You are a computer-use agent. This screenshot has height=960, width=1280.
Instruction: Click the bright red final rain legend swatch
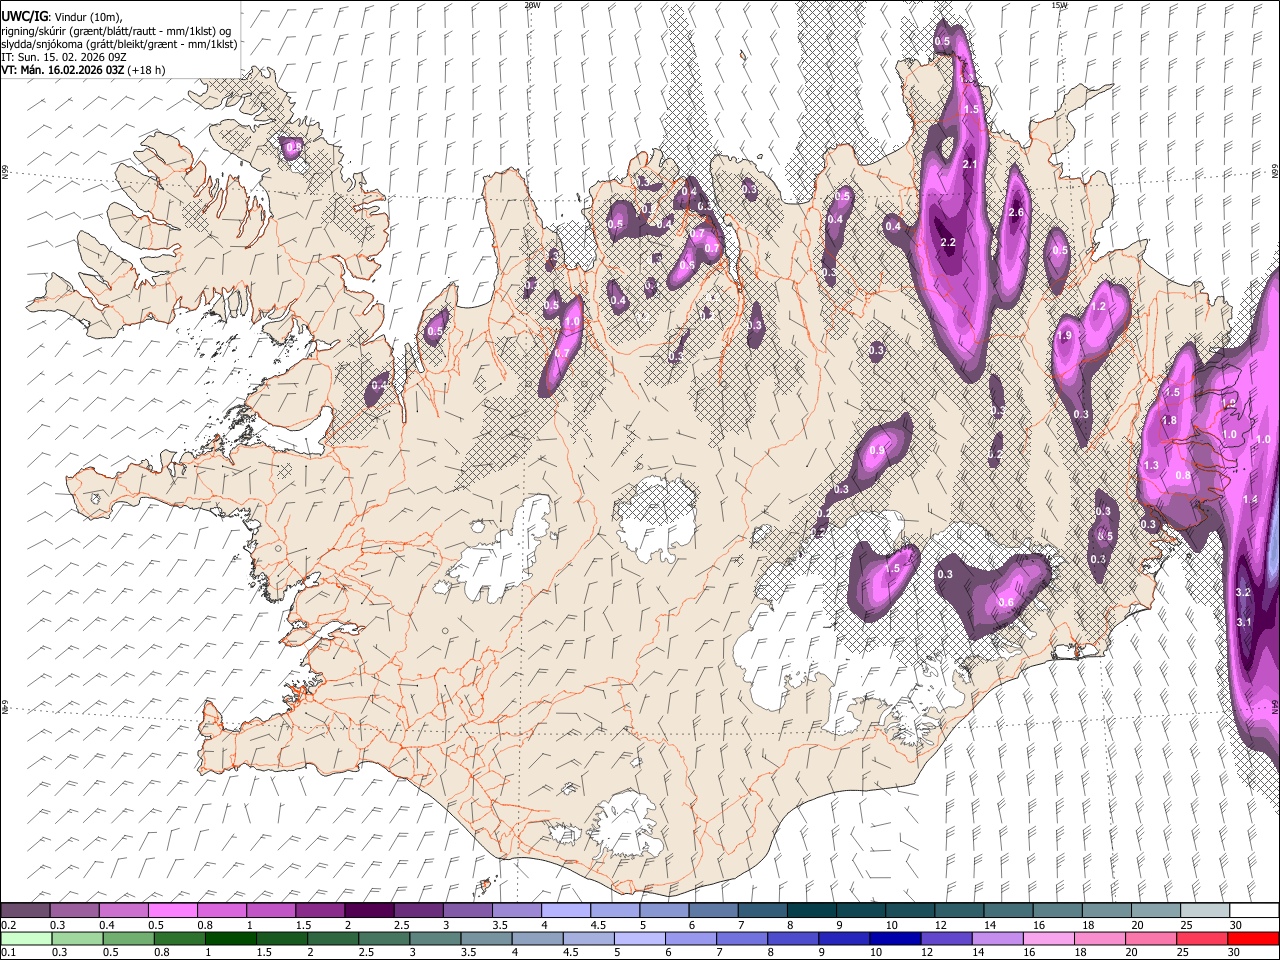click(1254, 939)
